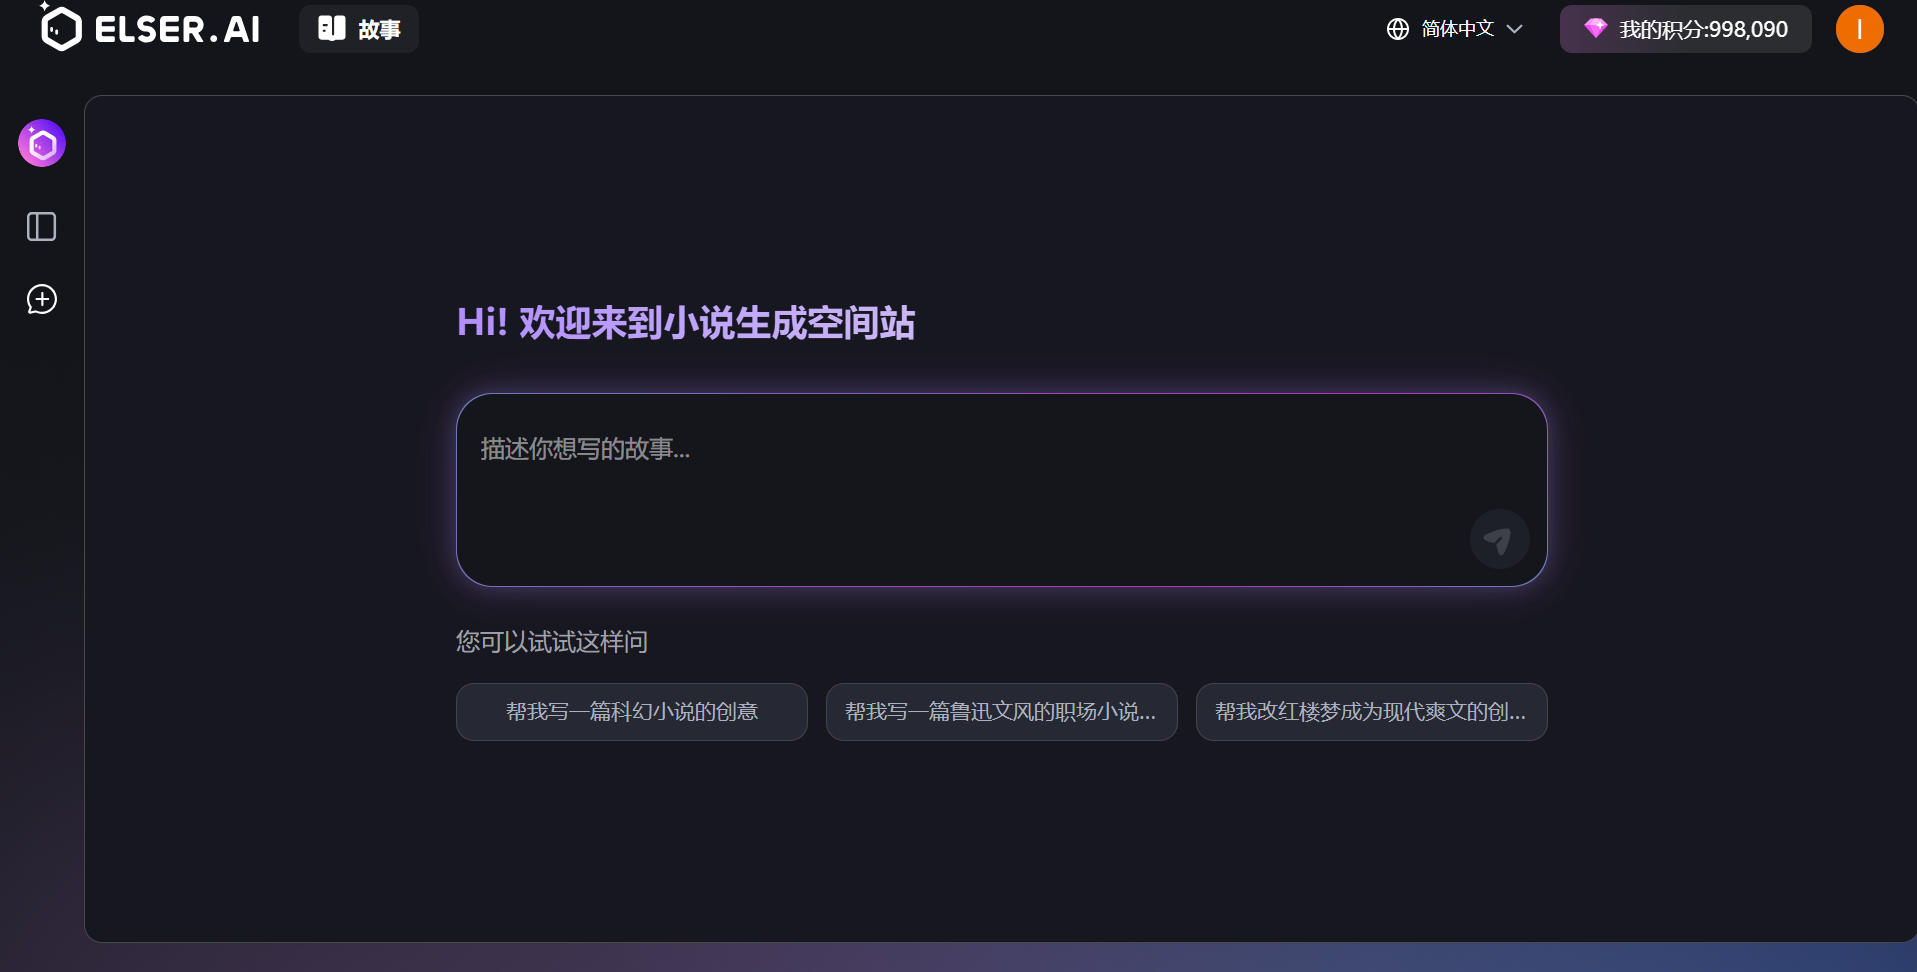Click the 欢迎来到小说生成空间站 heading
1917x972 pixels.
(686, 323)
